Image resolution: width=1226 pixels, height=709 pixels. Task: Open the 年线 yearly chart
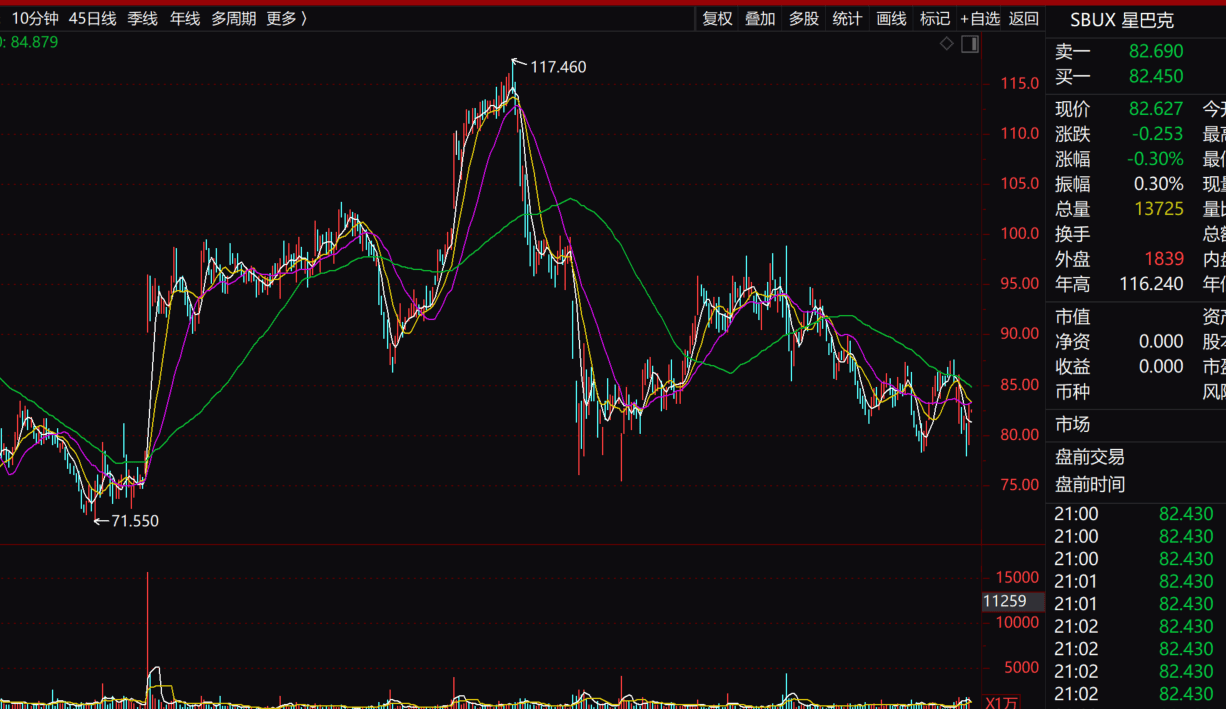[x=185, y=18]
